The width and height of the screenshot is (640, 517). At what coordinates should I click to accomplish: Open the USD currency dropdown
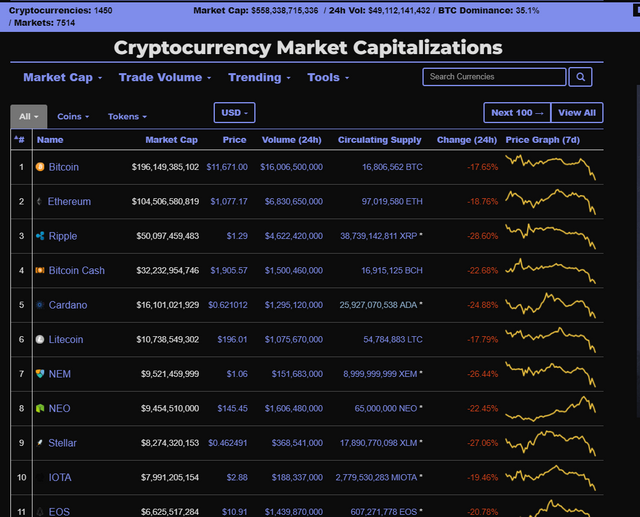click(x=234, y=113)
